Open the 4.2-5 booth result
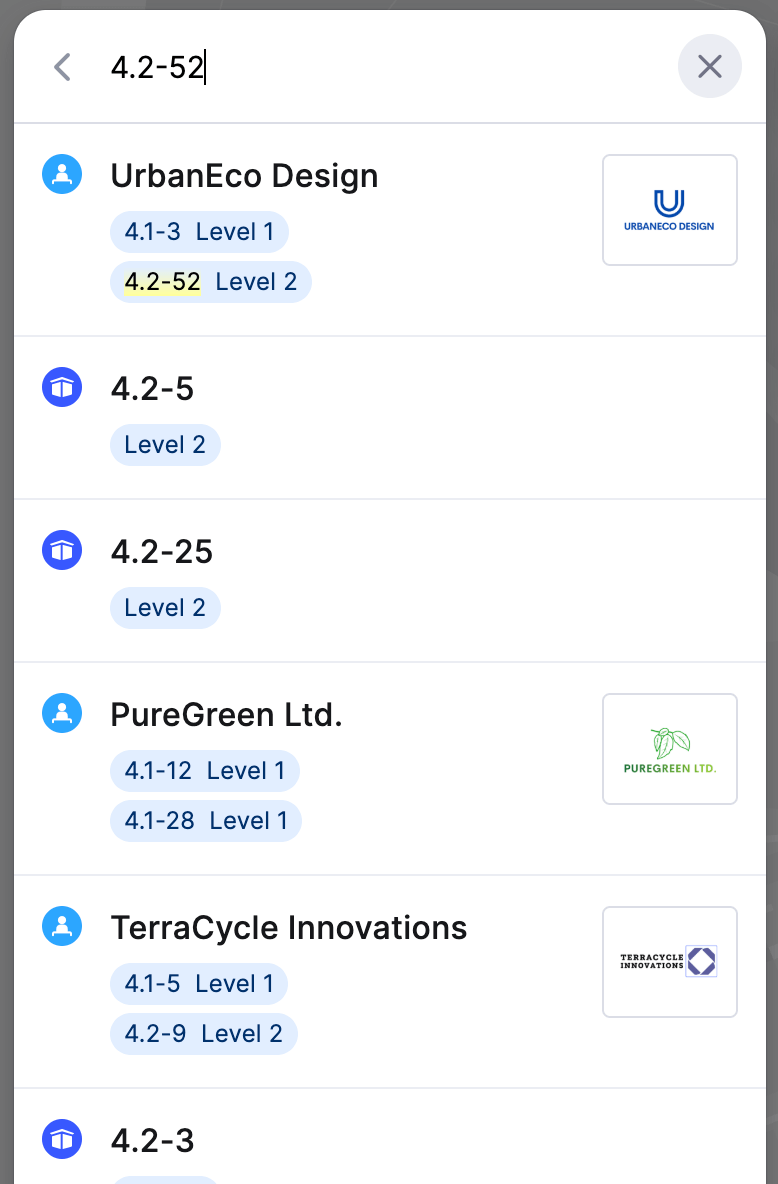Image resolution: width=778 pixels, height=1184 pixels. click(x=390, y=418)
